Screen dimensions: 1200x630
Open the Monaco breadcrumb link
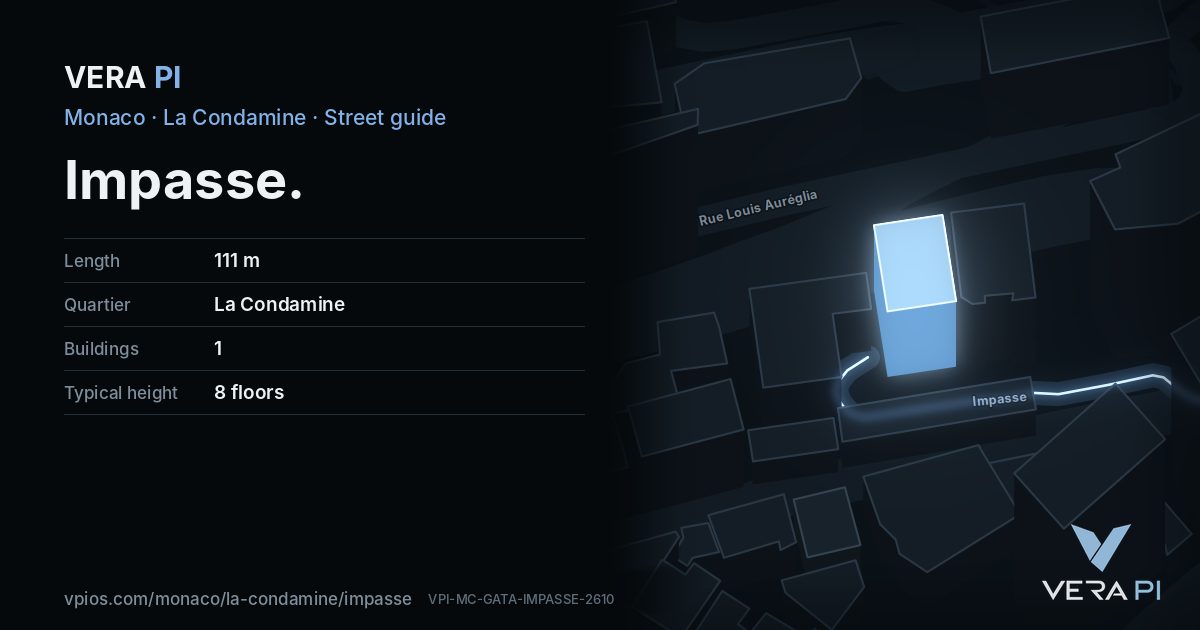click(104, 117)
